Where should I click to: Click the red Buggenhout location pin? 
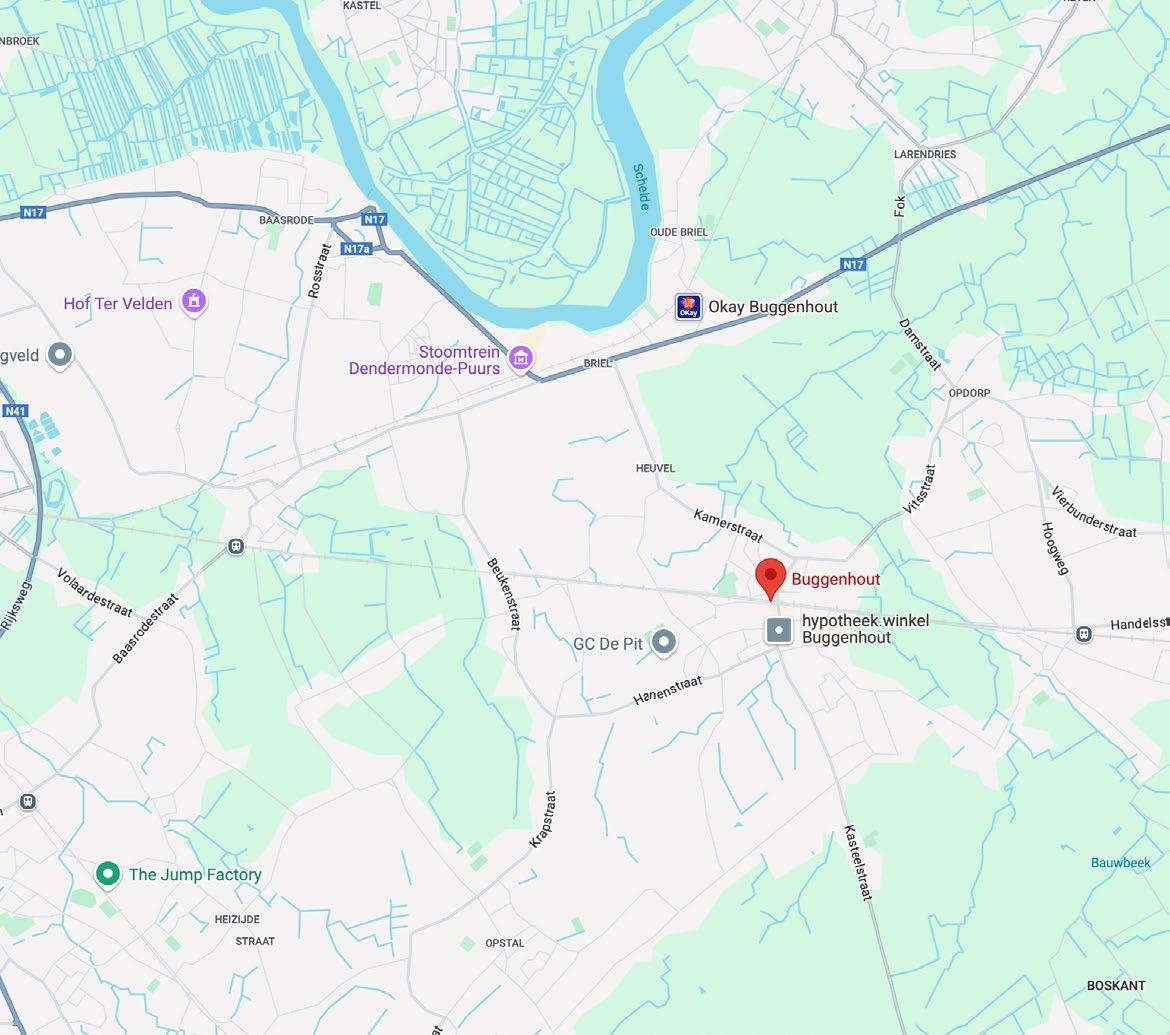coord(771,579)
